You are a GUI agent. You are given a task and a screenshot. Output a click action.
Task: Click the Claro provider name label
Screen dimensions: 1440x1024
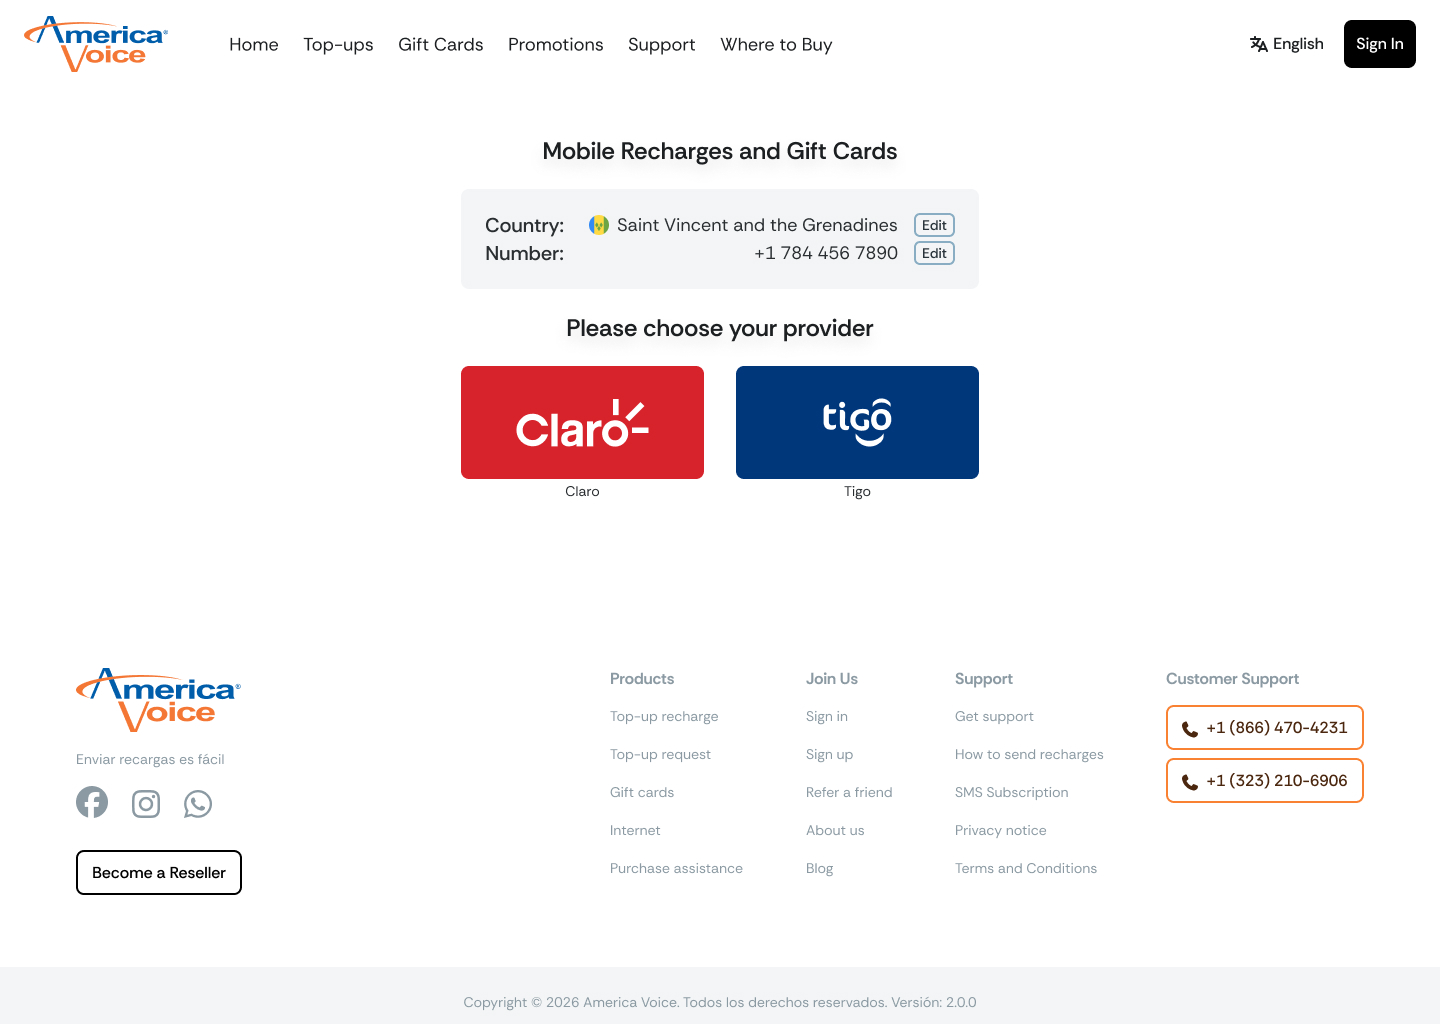point(582,491)
